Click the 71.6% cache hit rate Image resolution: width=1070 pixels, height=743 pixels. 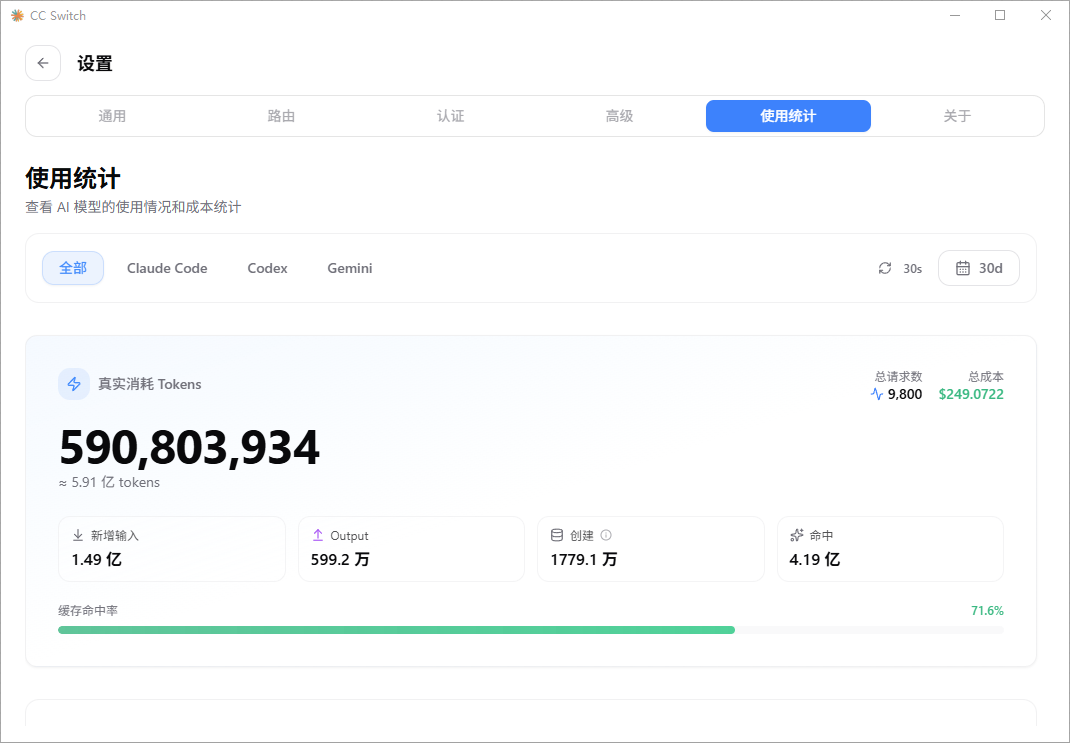(987, 611)
